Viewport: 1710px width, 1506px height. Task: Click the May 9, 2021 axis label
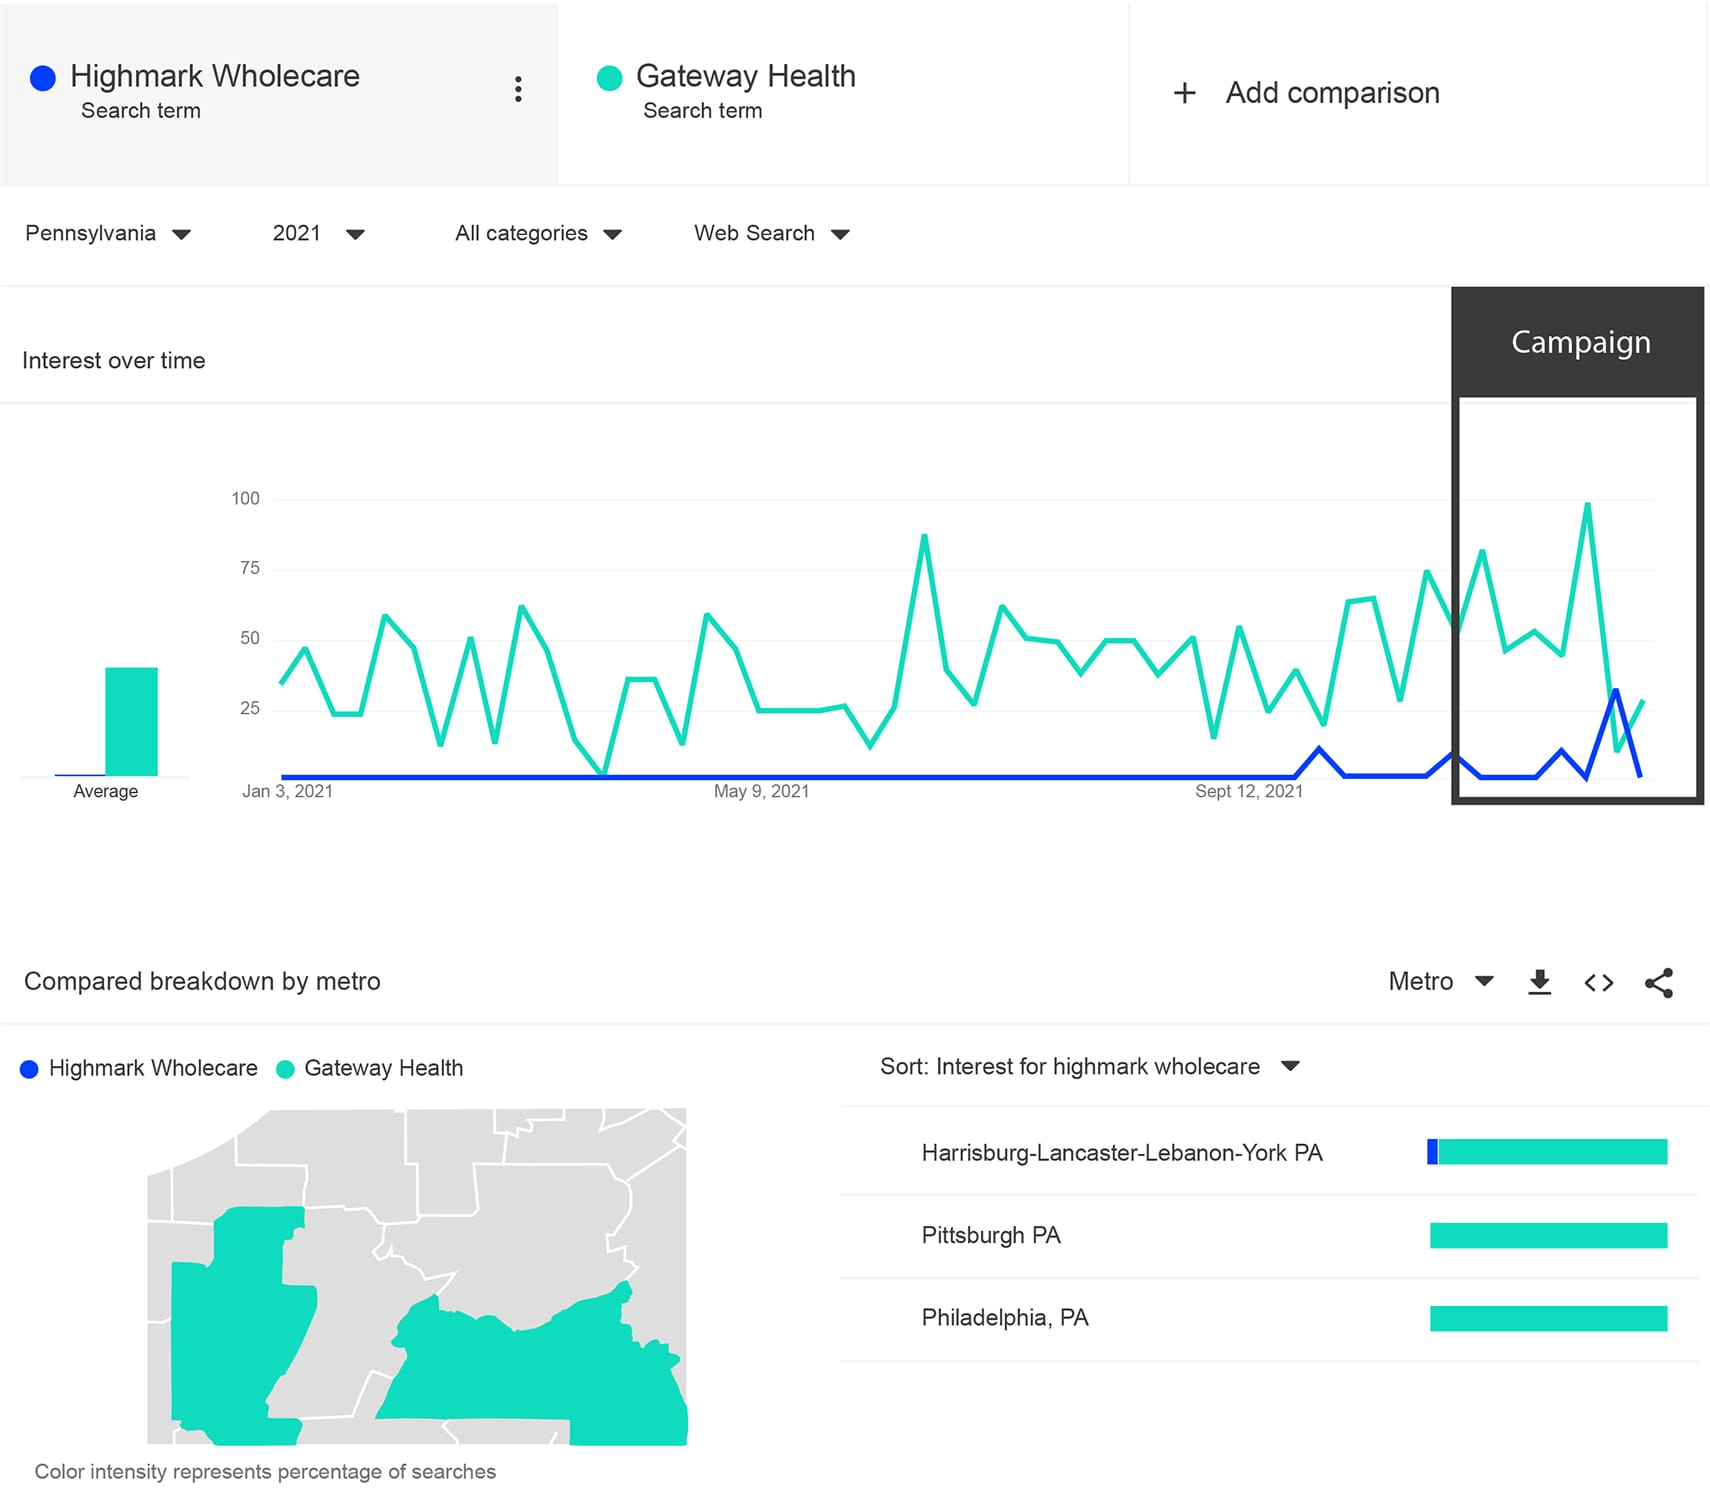pos(761,791)
